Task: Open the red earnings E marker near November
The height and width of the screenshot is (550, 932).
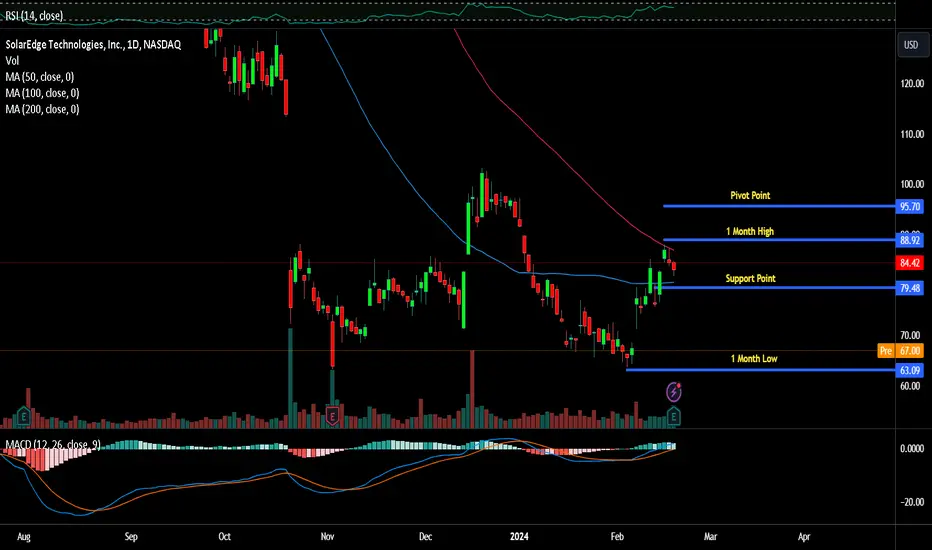Action: 332,416
